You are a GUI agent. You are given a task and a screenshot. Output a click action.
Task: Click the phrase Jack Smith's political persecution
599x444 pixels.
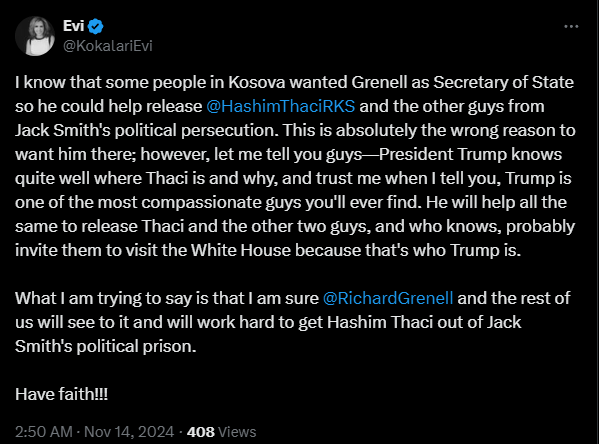[145, 130]
